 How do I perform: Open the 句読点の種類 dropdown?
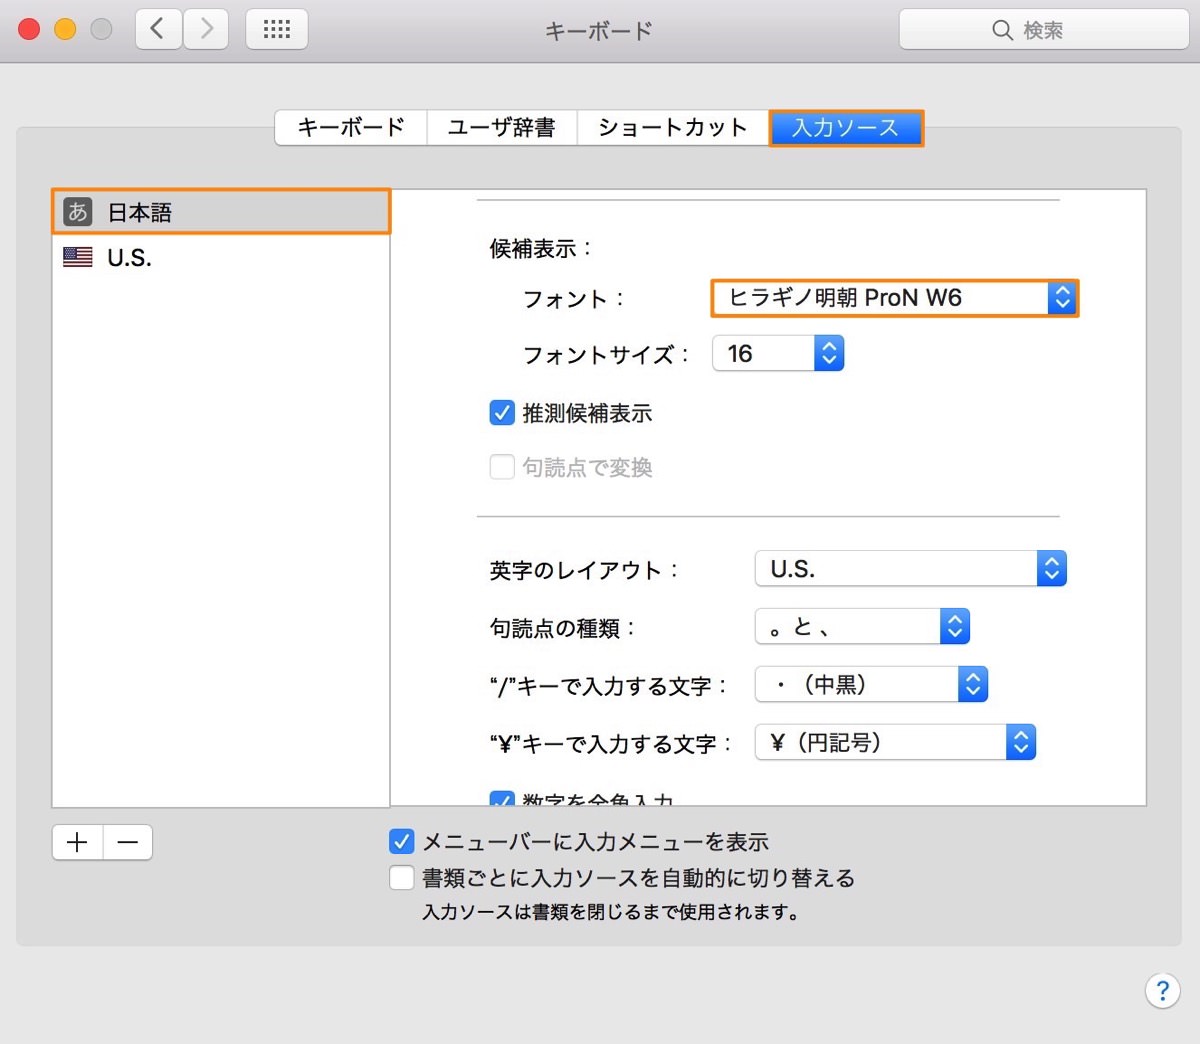[862, 627]
